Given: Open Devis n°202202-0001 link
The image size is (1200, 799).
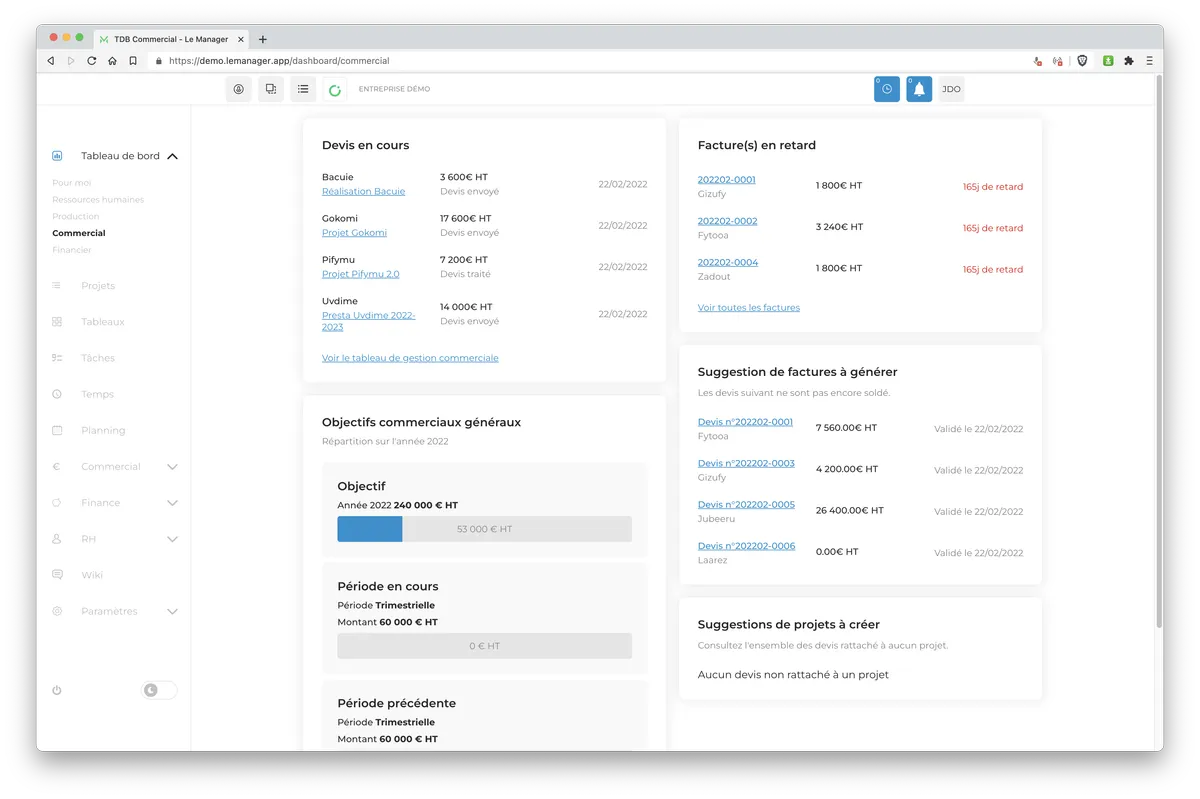Looking at the screenshot, I should (745, 422).
